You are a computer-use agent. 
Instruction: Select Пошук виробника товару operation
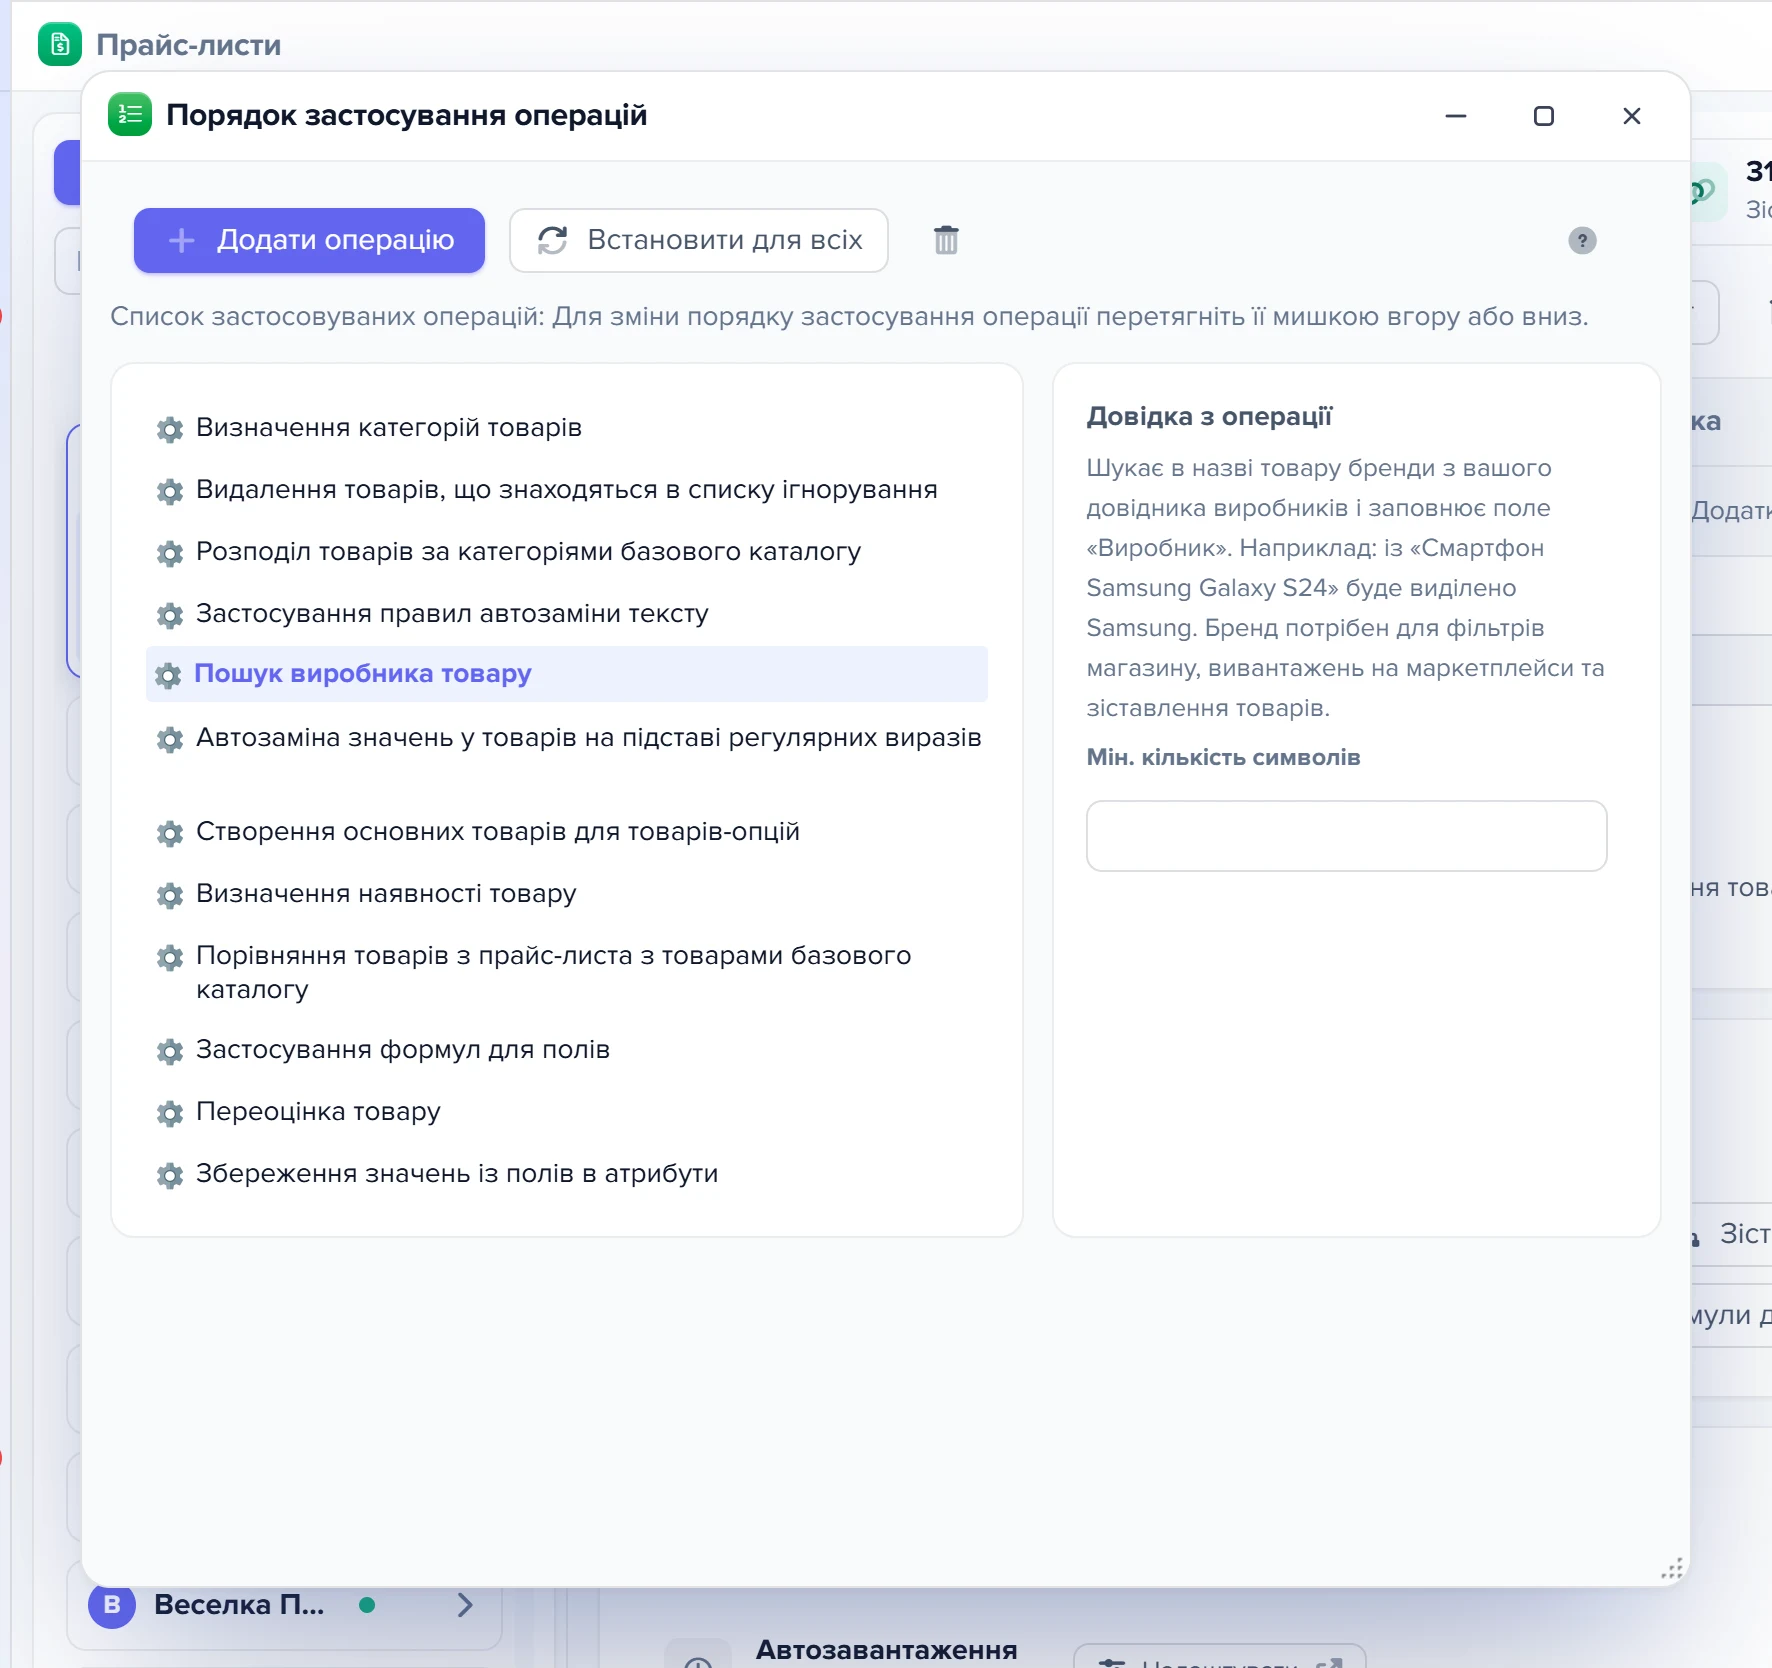tap(567, 674)
